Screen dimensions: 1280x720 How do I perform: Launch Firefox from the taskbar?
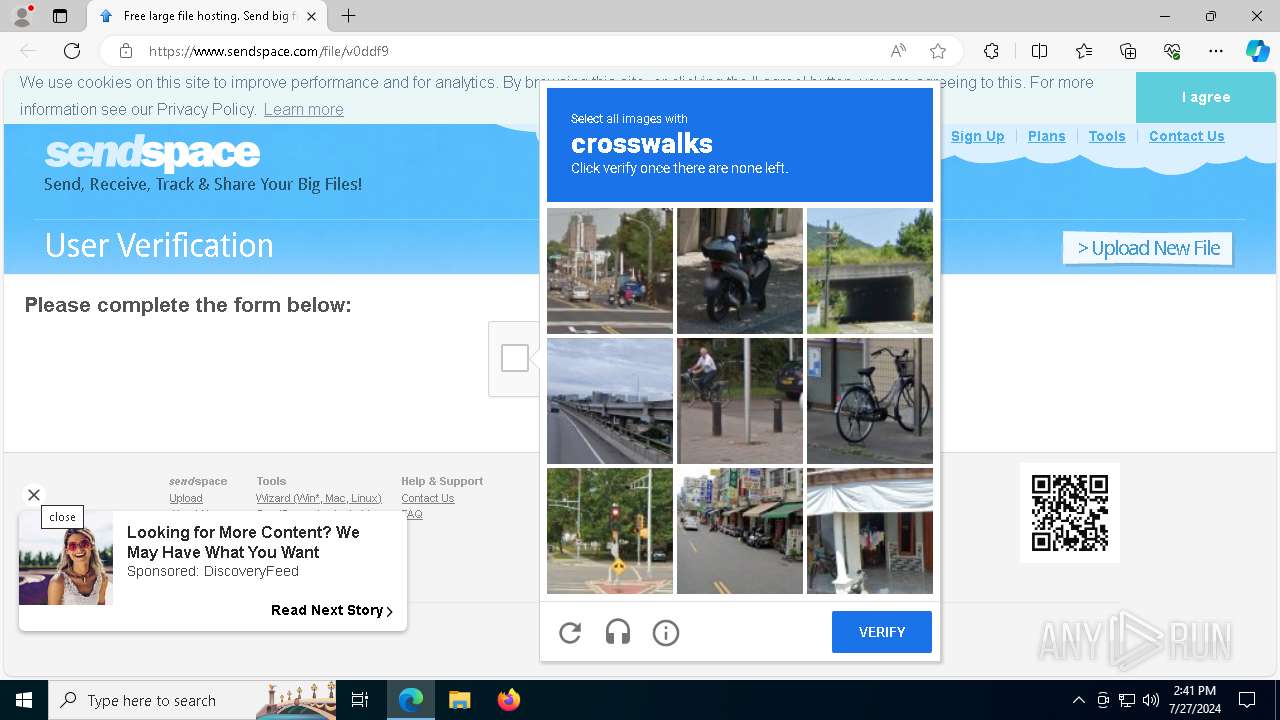pos(509,700)
